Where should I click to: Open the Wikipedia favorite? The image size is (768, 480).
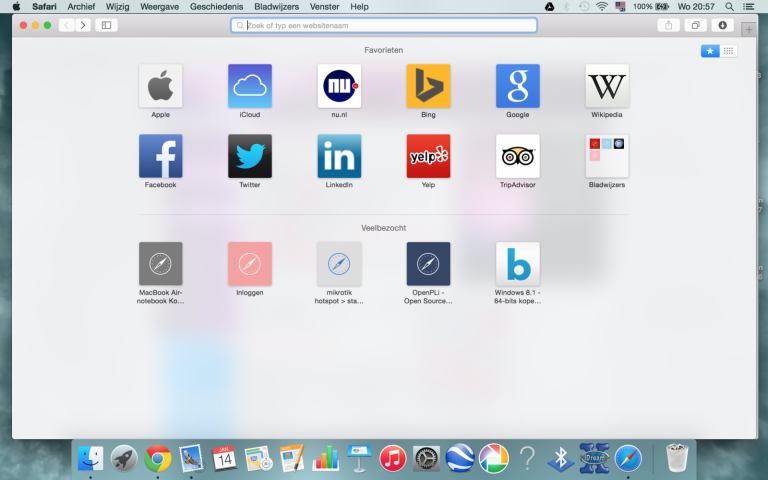[607, 86]
